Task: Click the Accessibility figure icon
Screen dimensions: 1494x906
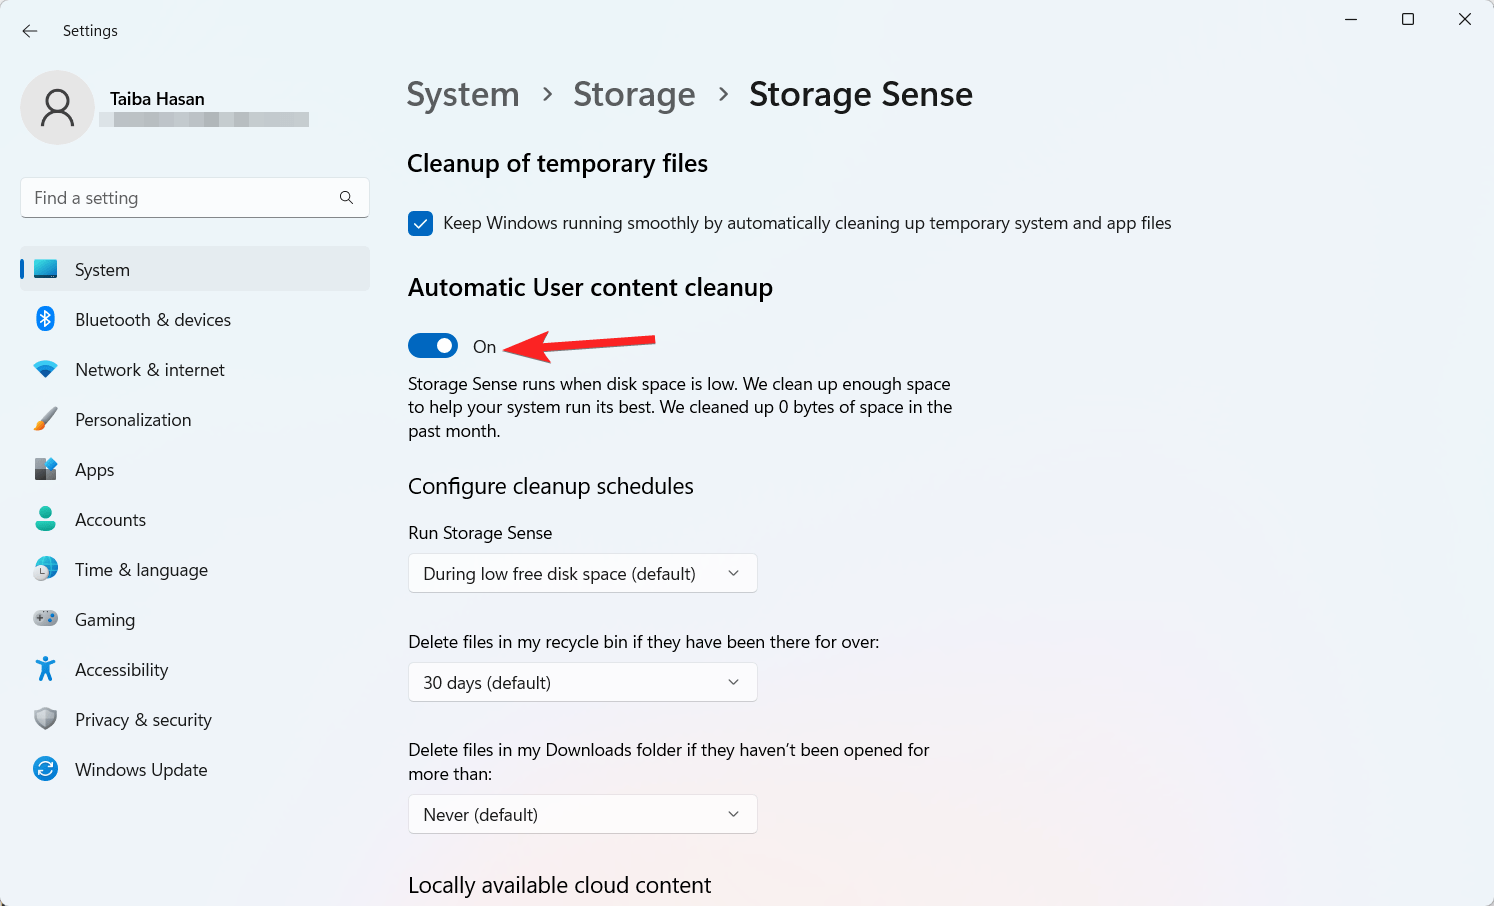Action: (x=45, y=669)
